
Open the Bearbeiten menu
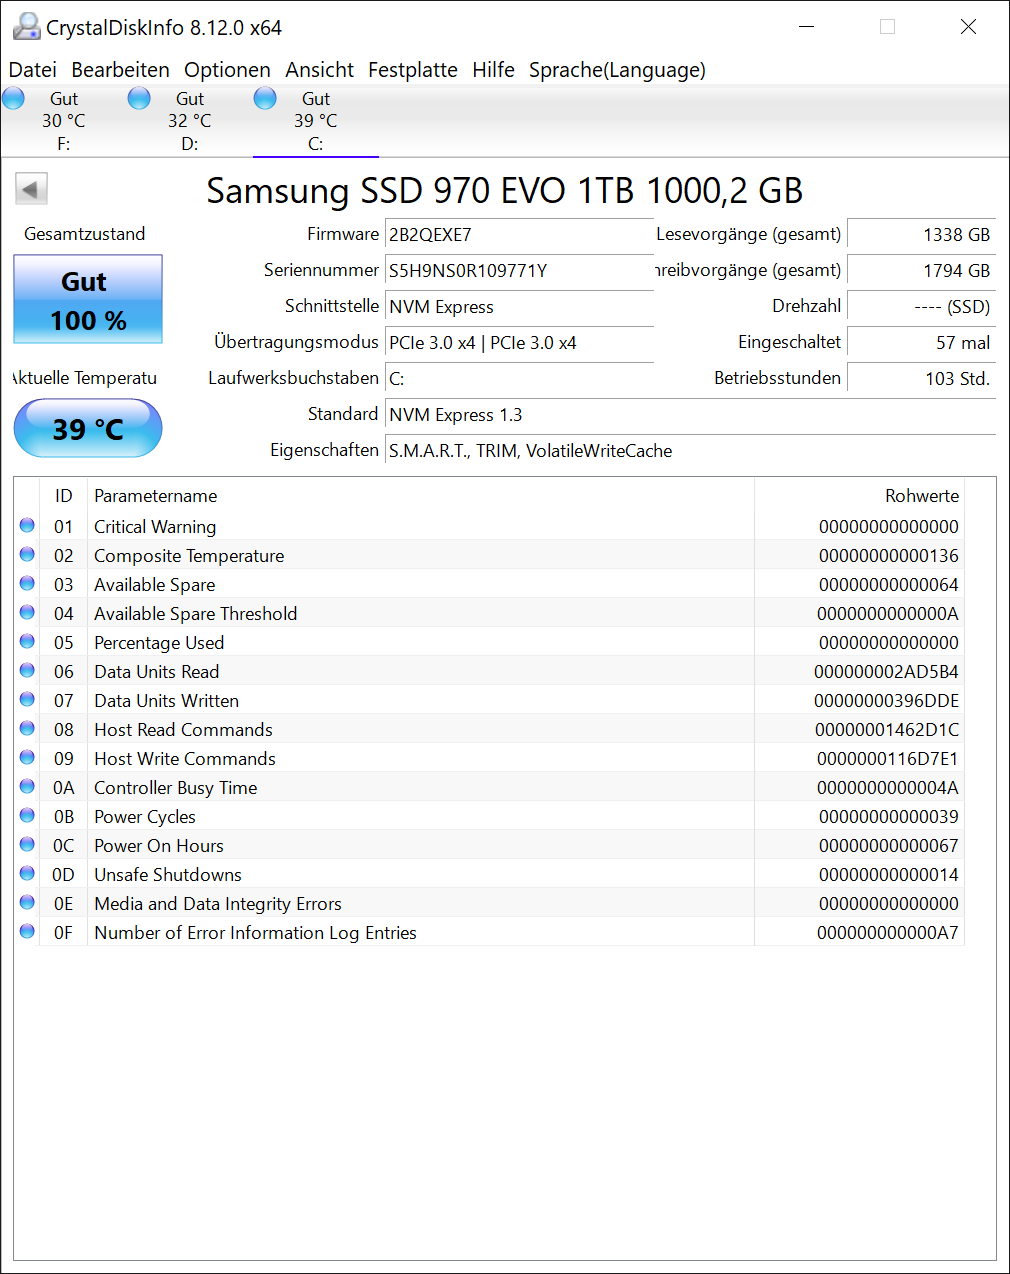120,70
